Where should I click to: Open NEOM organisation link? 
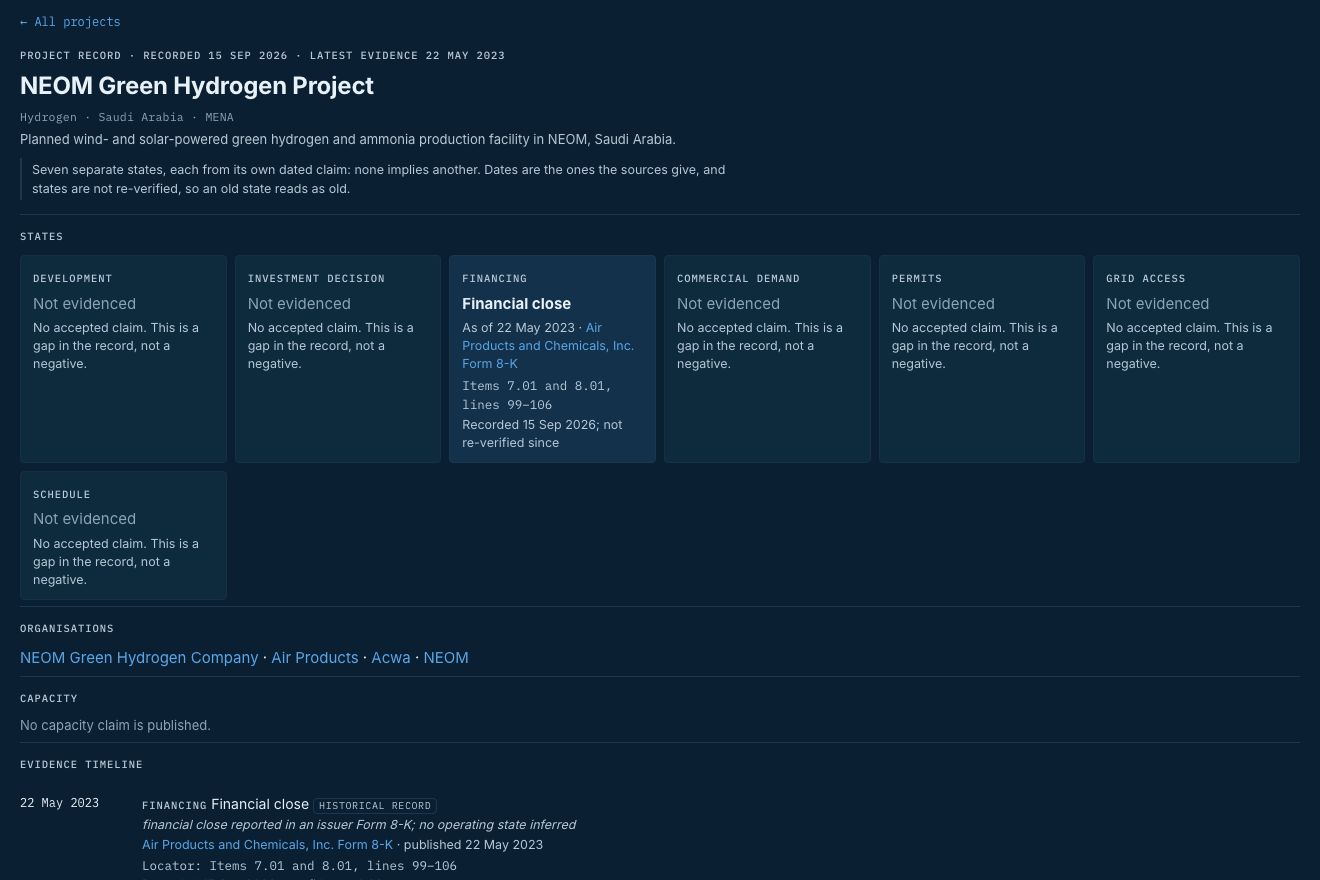(446, 658)
